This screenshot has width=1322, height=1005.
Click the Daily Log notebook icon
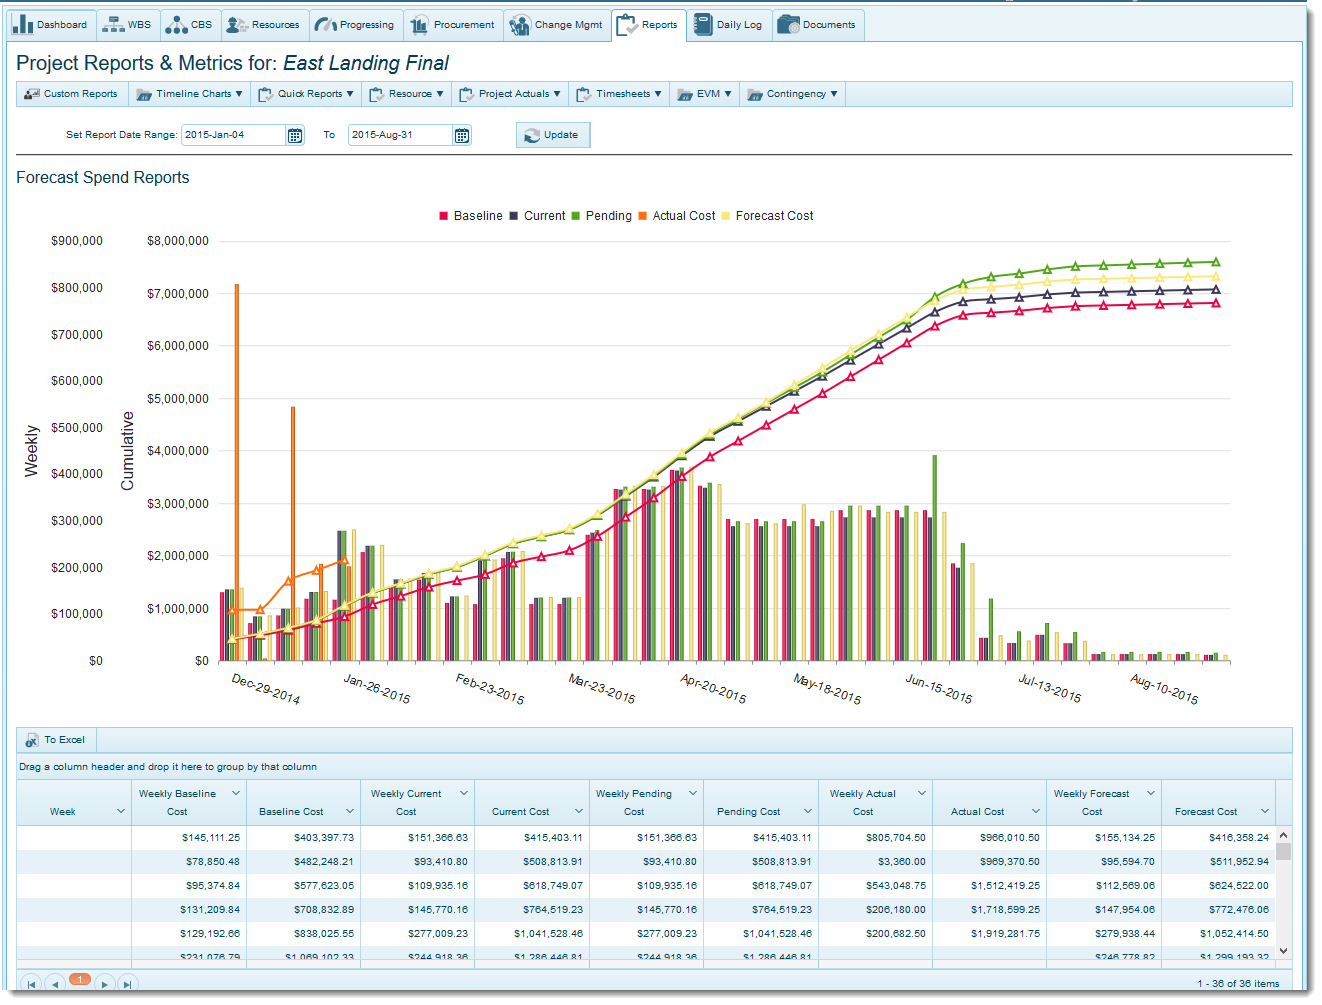703,25
